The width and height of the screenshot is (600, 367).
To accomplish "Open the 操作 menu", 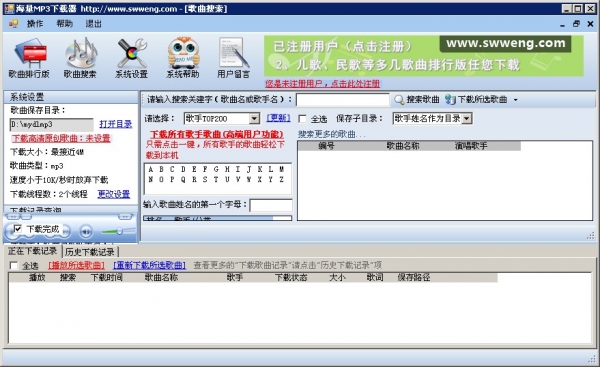I will click(x=35, y=24).
